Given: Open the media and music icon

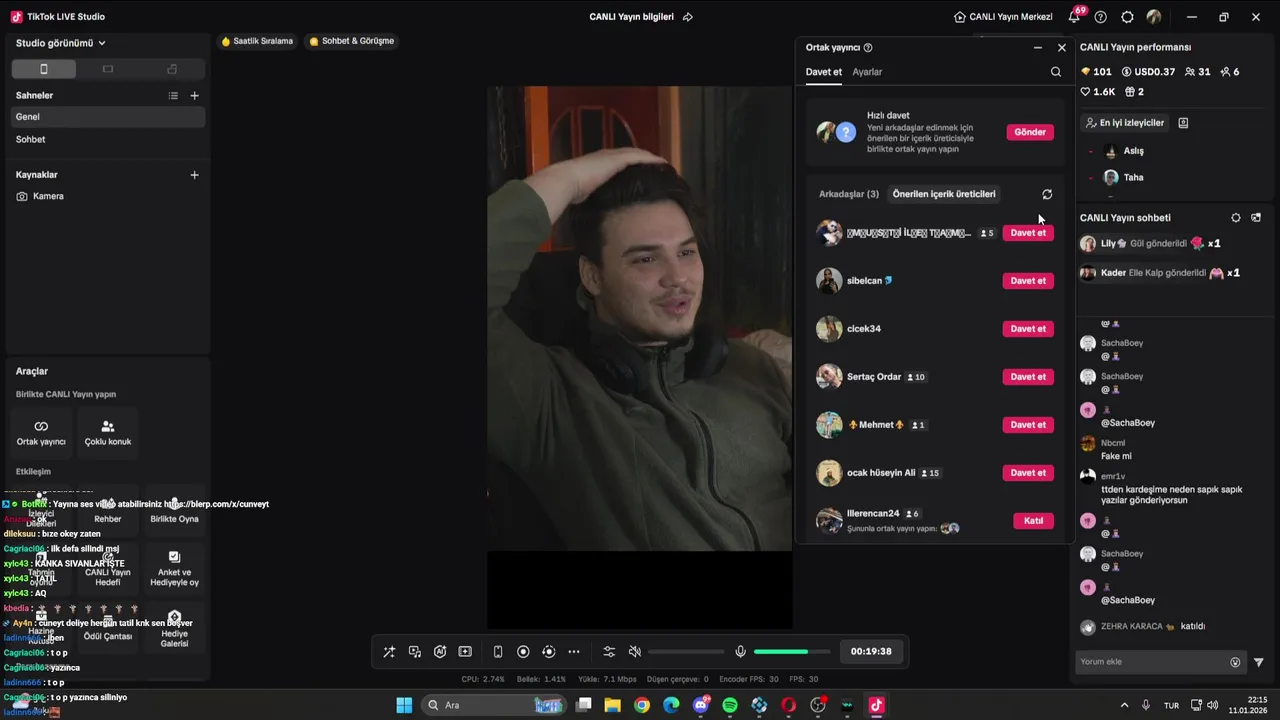Looking at the screenshot, I should point(415,652).
